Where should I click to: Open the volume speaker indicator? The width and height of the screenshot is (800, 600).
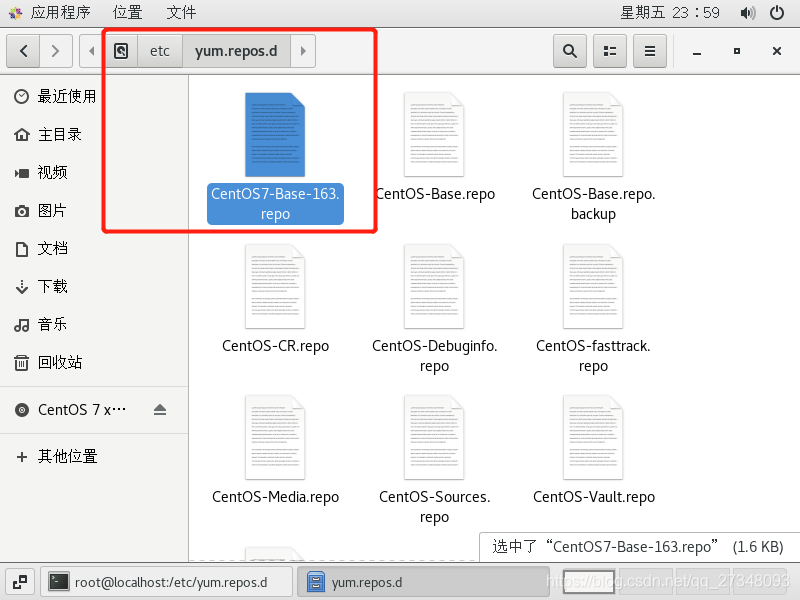(747, 12)
